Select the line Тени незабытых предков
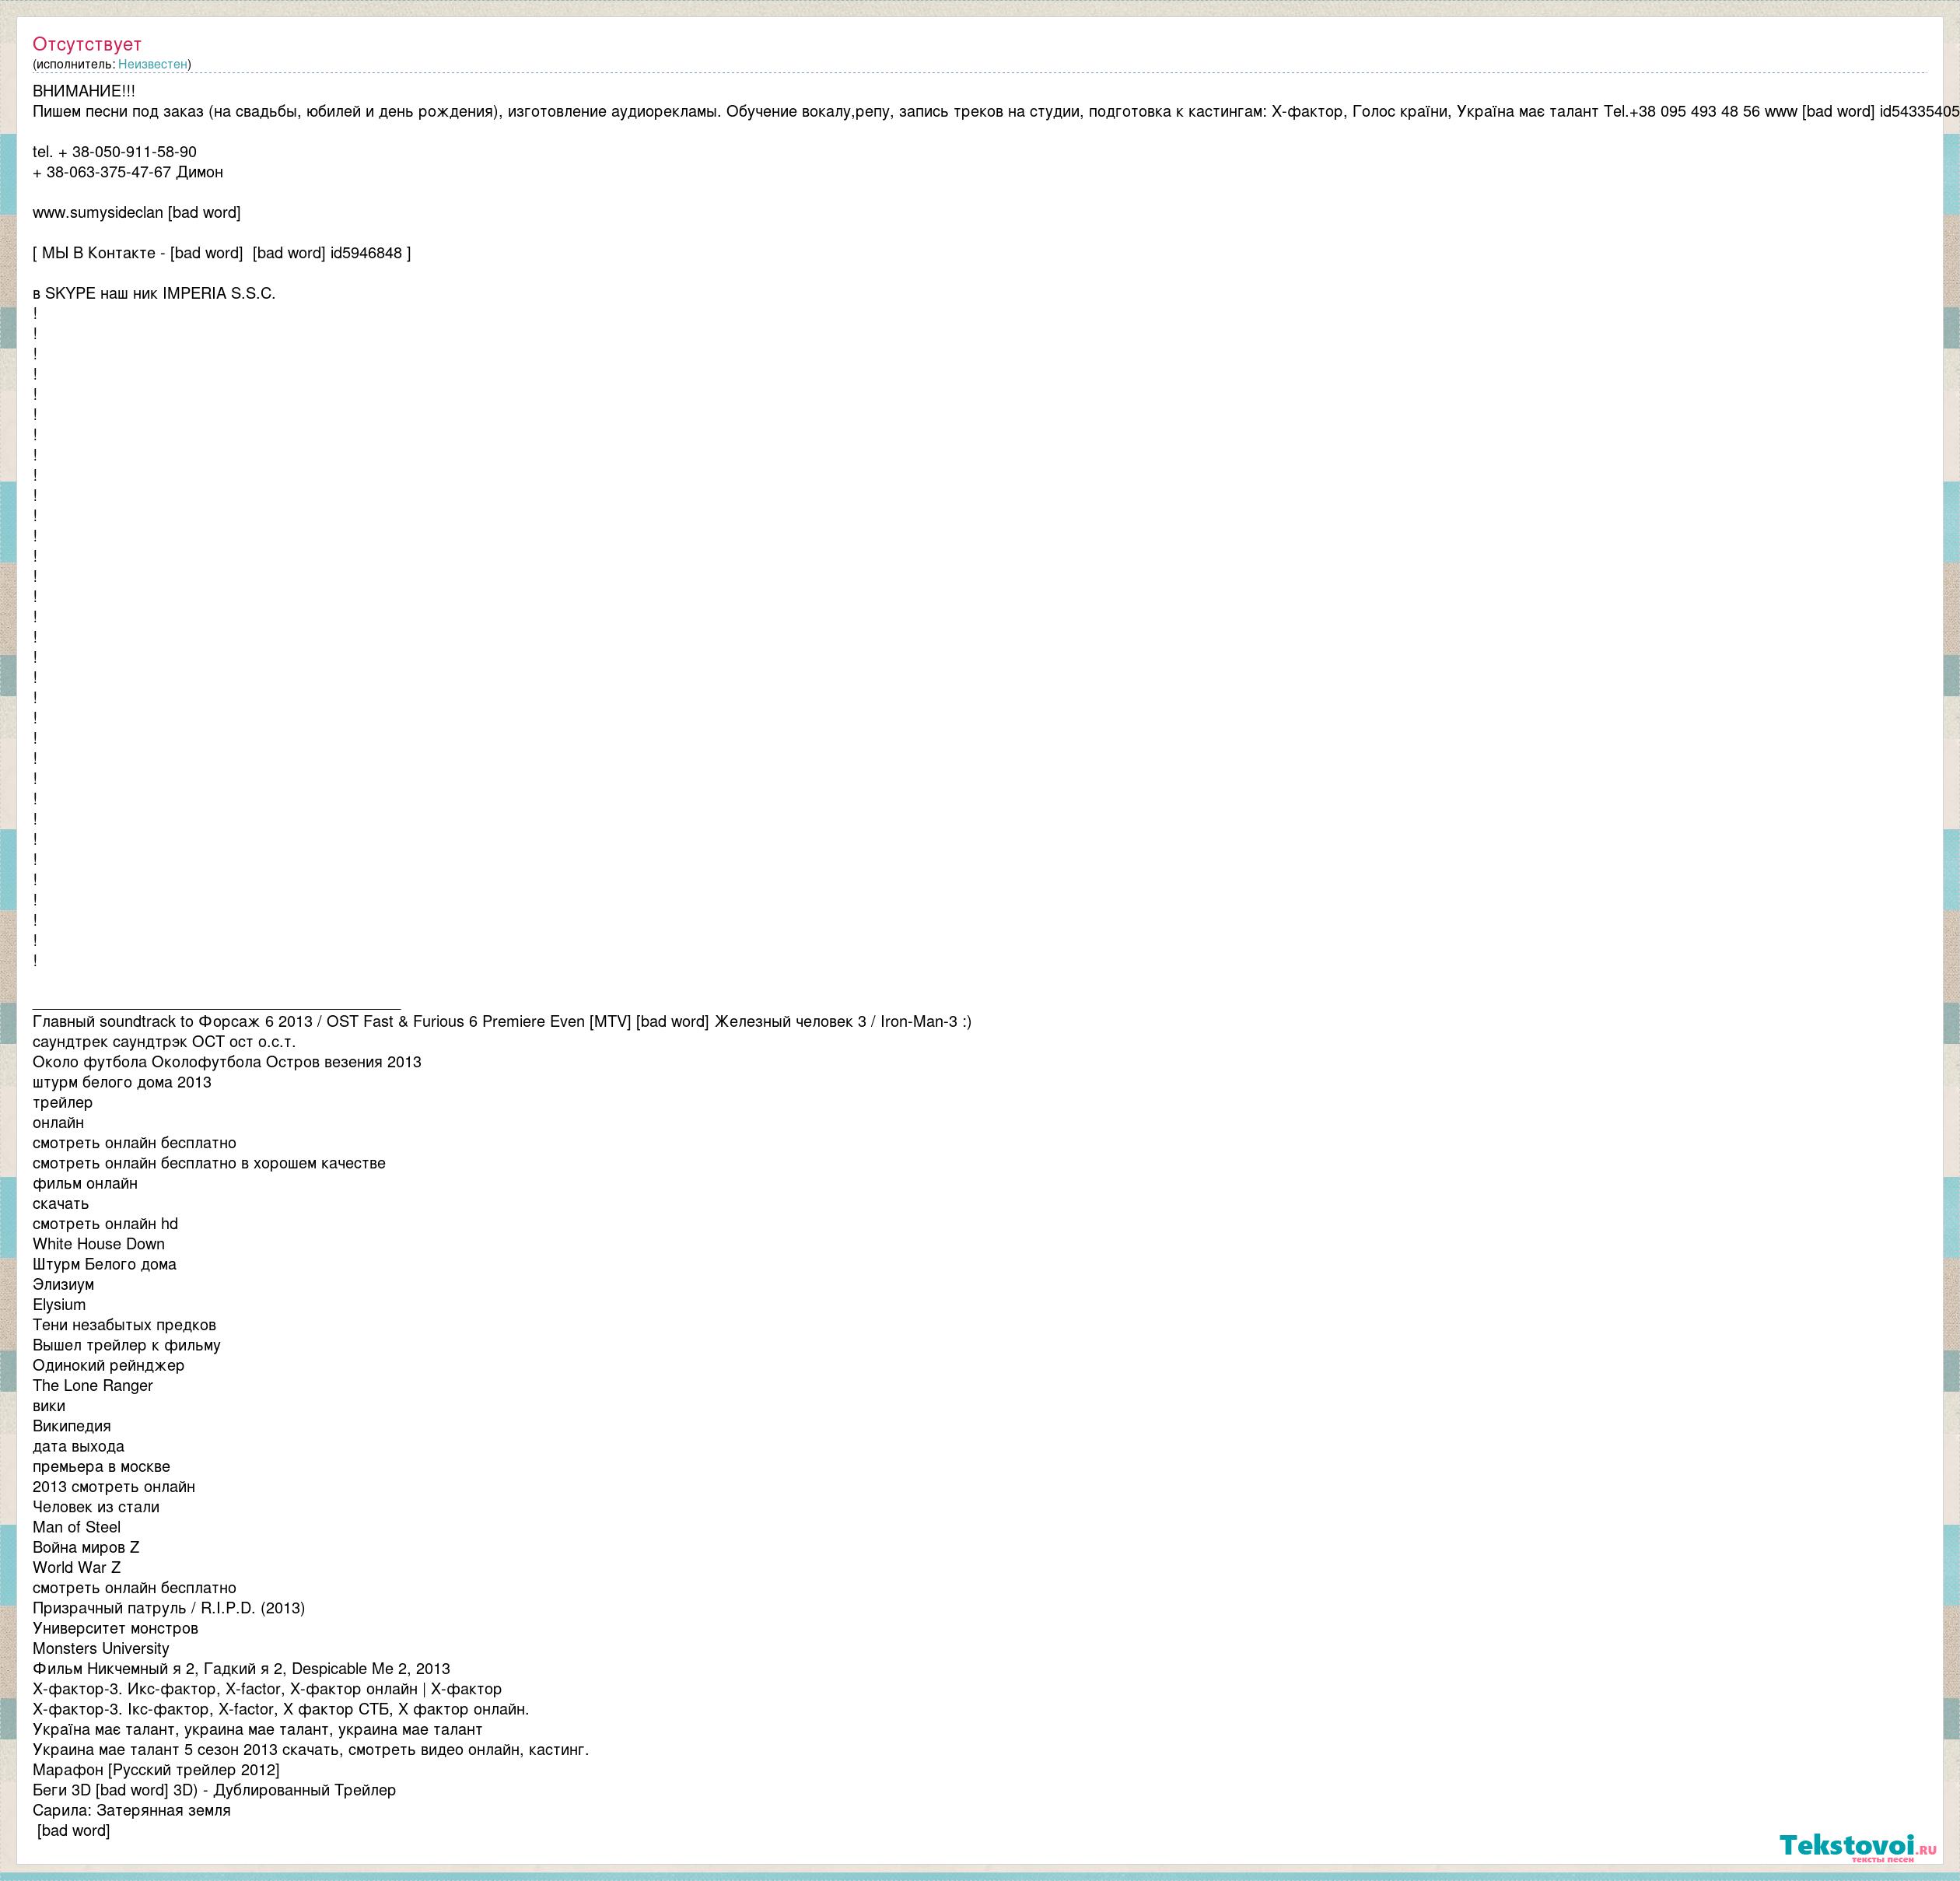 (x=124, y=1325)
